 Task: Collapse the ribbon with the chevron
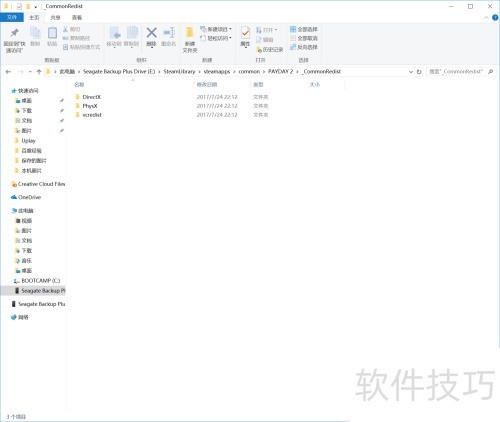tap(486, 18)
